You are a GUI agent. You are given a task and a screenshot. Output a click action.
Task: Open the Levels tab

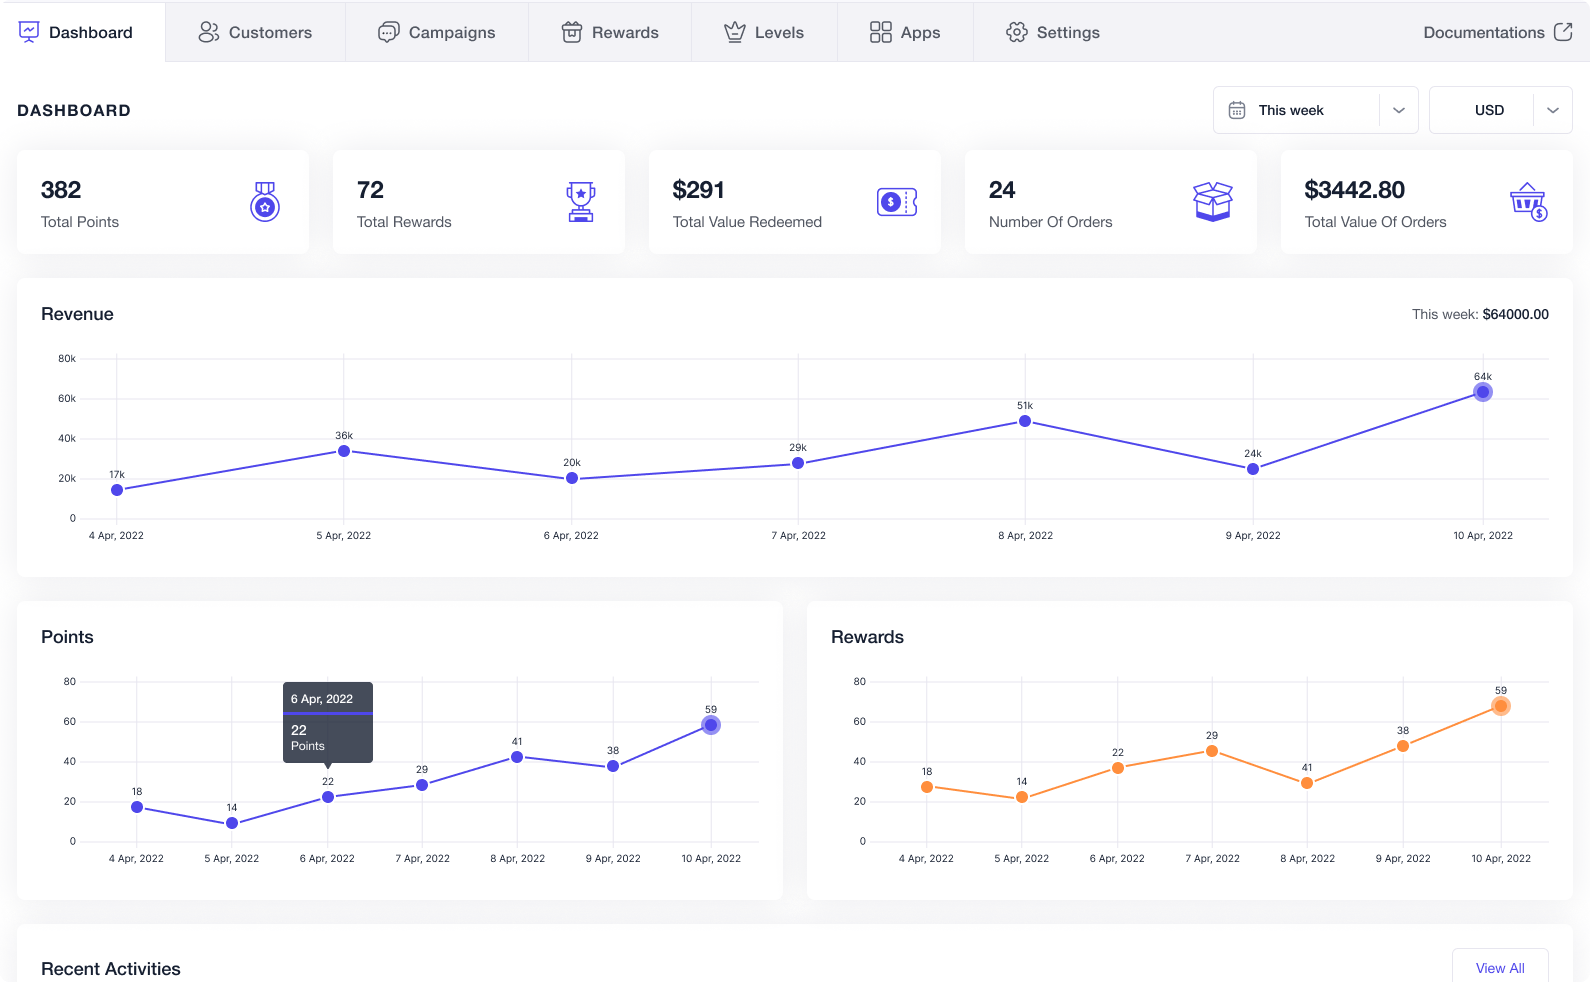(764, 32)
